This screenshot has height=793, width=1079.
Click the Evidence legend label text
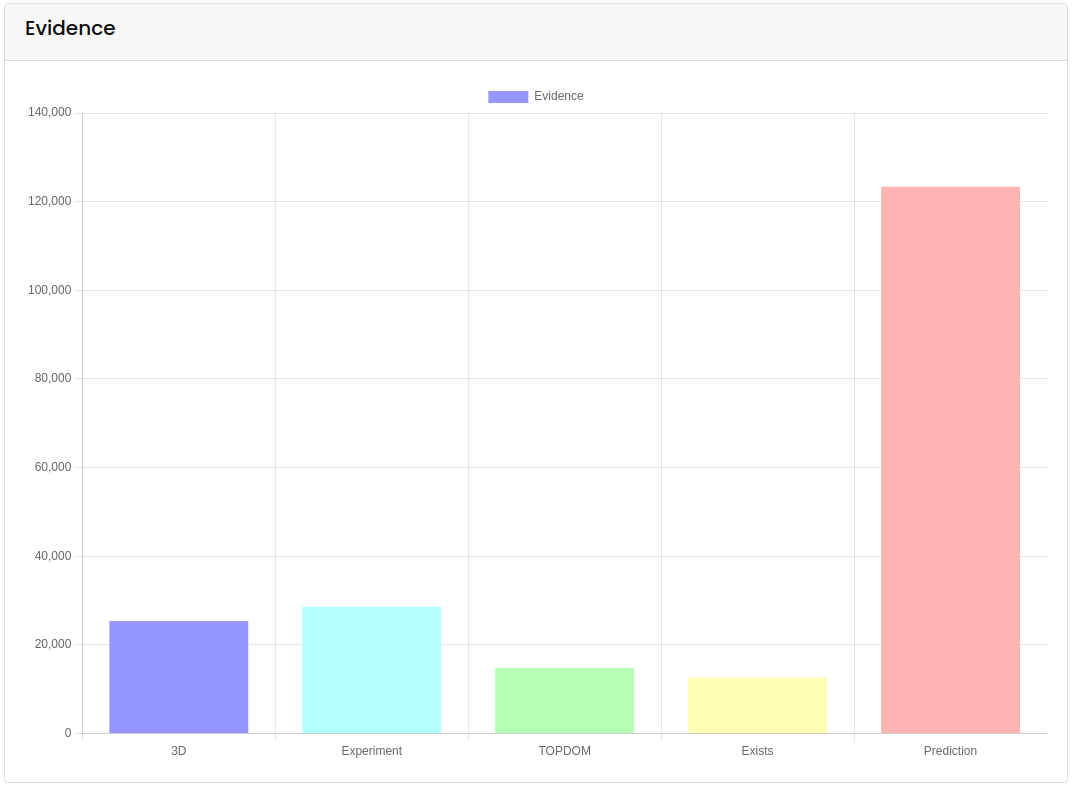click(x=558, y=97)
